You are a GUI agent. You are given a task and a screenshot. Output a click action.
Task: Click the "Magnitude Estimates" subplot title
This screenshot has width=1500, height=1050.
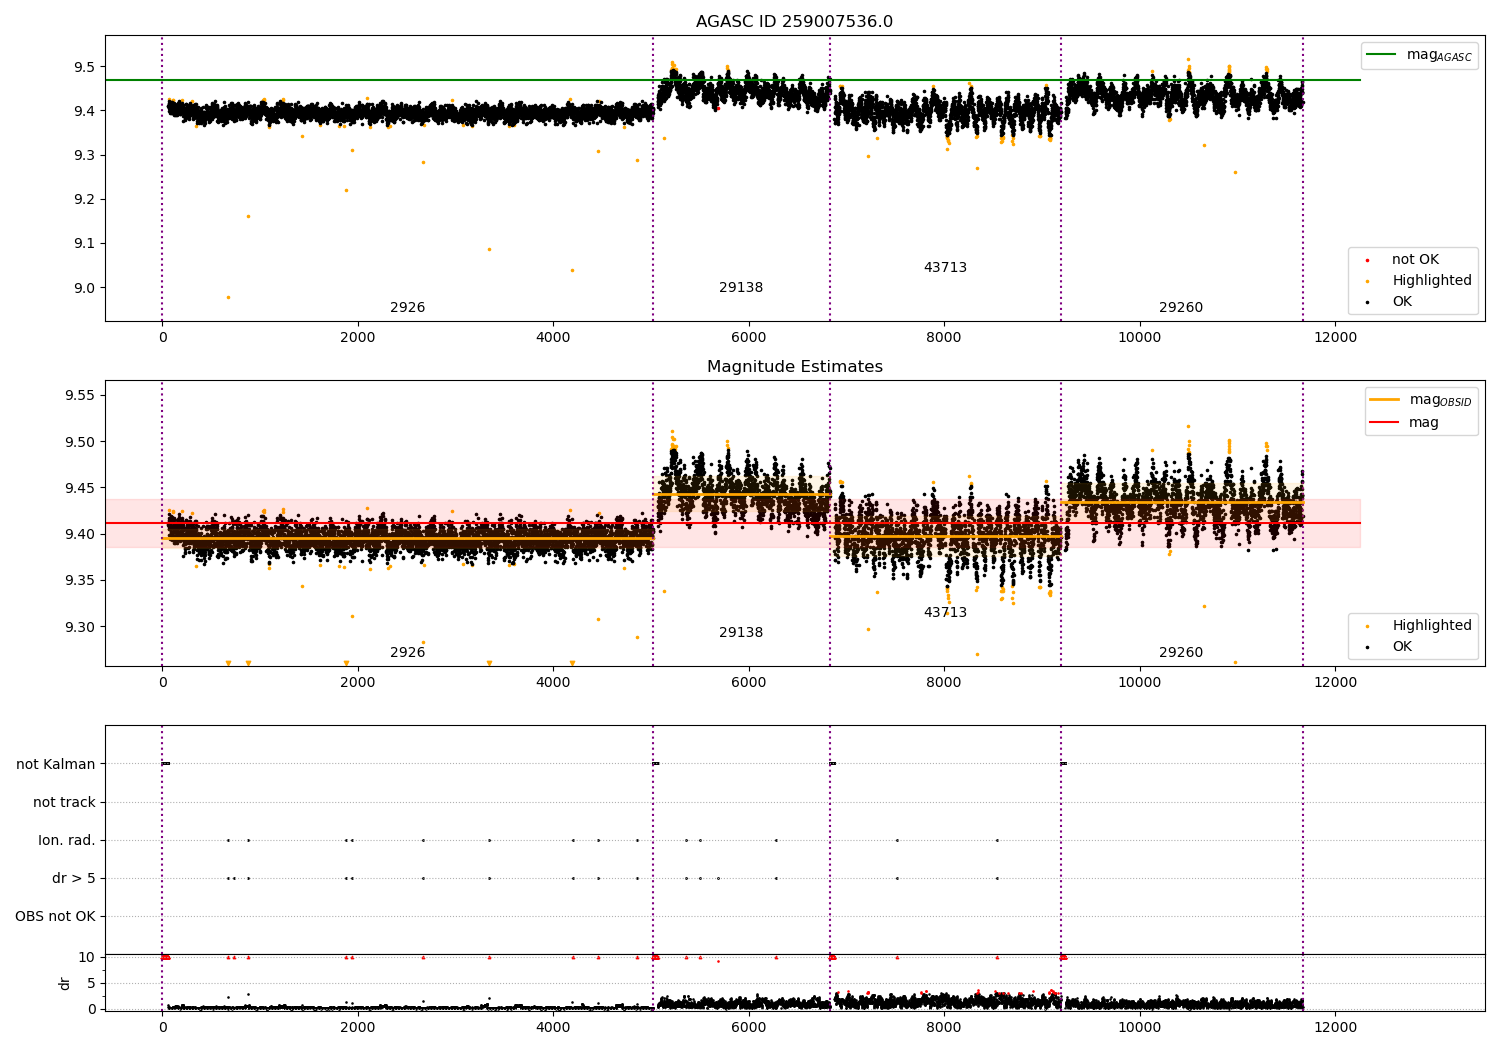pos(794,367)
